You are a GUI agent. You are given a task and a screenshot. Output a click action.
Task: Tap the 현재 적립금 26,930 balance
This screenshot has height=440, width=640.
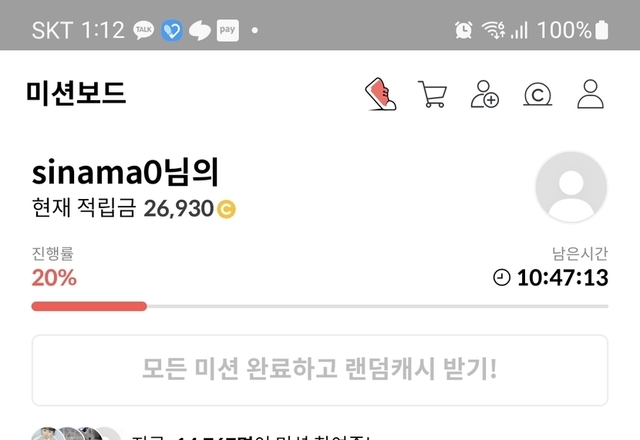(x=134, y=208)
